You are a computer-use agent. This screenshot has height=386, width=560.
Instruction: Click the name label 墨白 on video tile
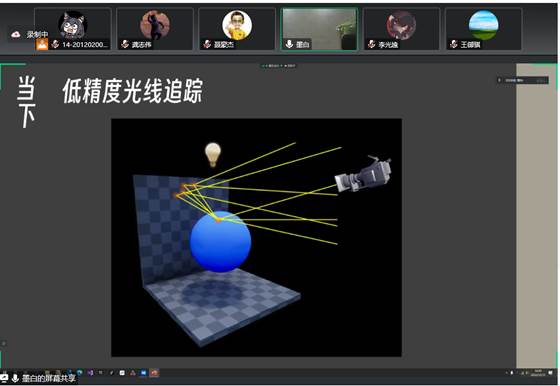[302, 45]
